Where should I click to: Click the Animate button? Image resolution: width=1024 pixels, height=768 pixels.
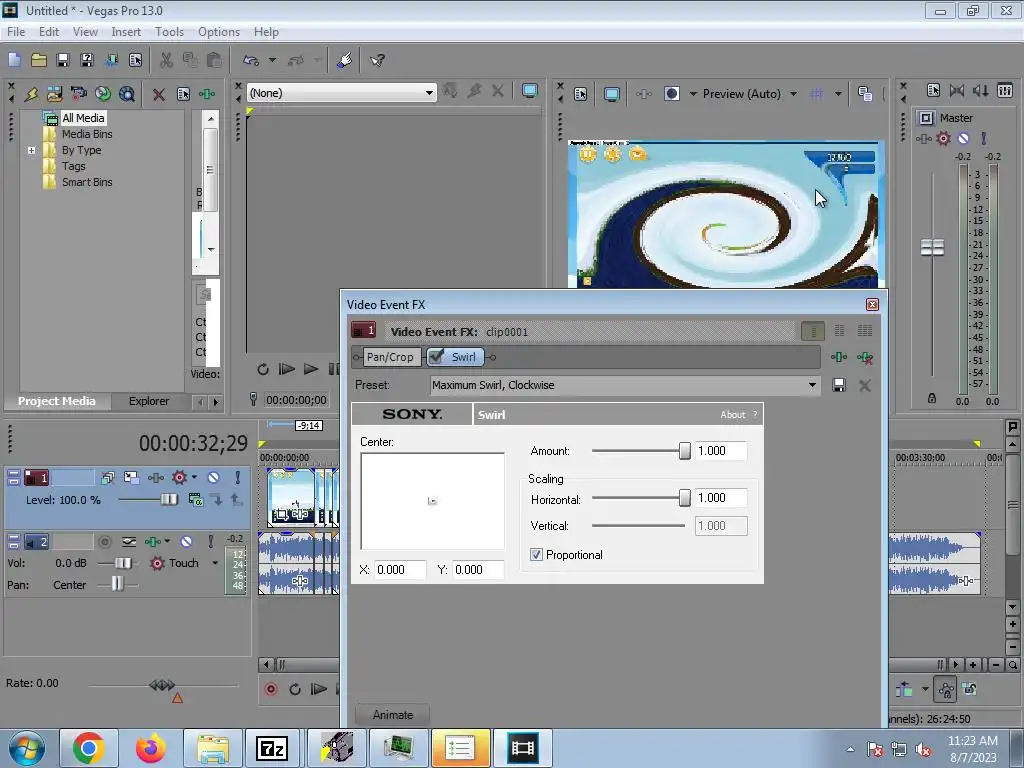392,714
